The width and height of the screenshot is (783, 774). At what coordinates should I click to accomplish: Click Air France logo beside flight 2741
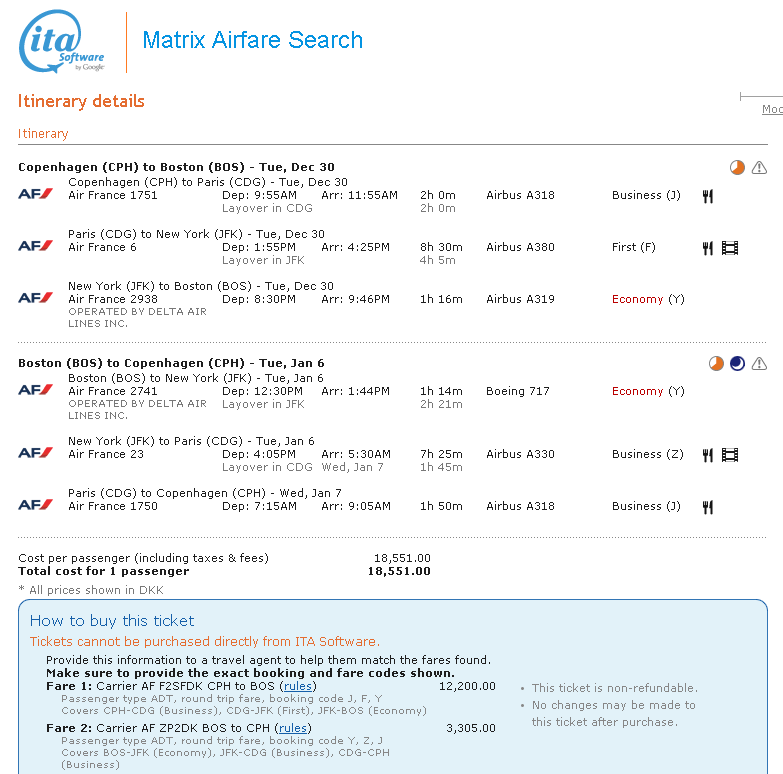35,389
